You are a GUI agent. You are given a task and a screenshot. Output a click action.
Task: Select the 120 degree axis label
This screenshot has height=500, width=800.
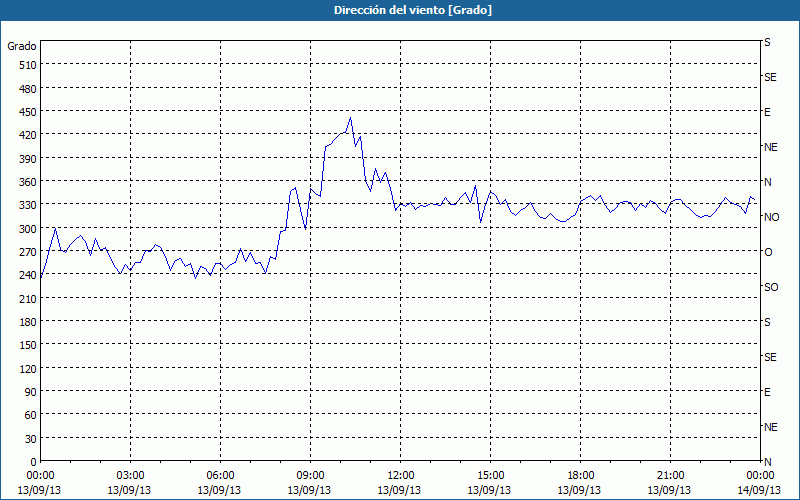tap(28, 368)
